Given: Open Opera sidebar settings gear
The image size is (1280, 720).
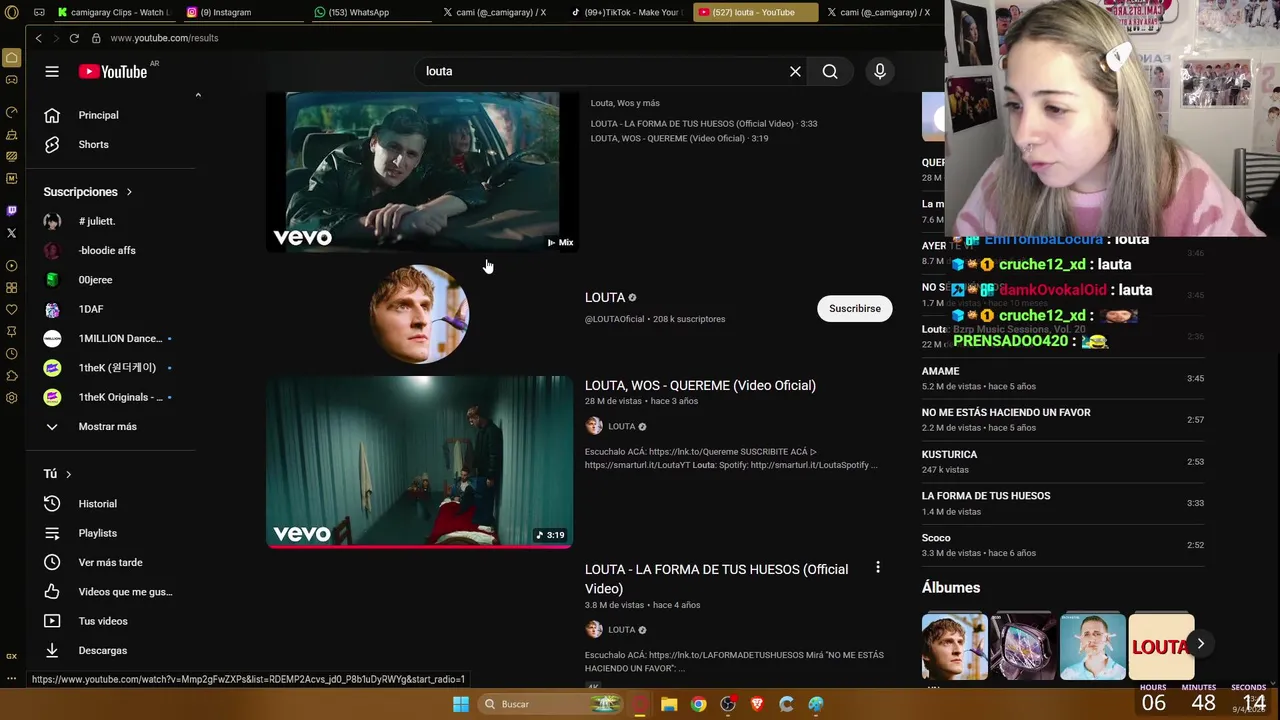Looking at the screenshot, I should point(11,398).
